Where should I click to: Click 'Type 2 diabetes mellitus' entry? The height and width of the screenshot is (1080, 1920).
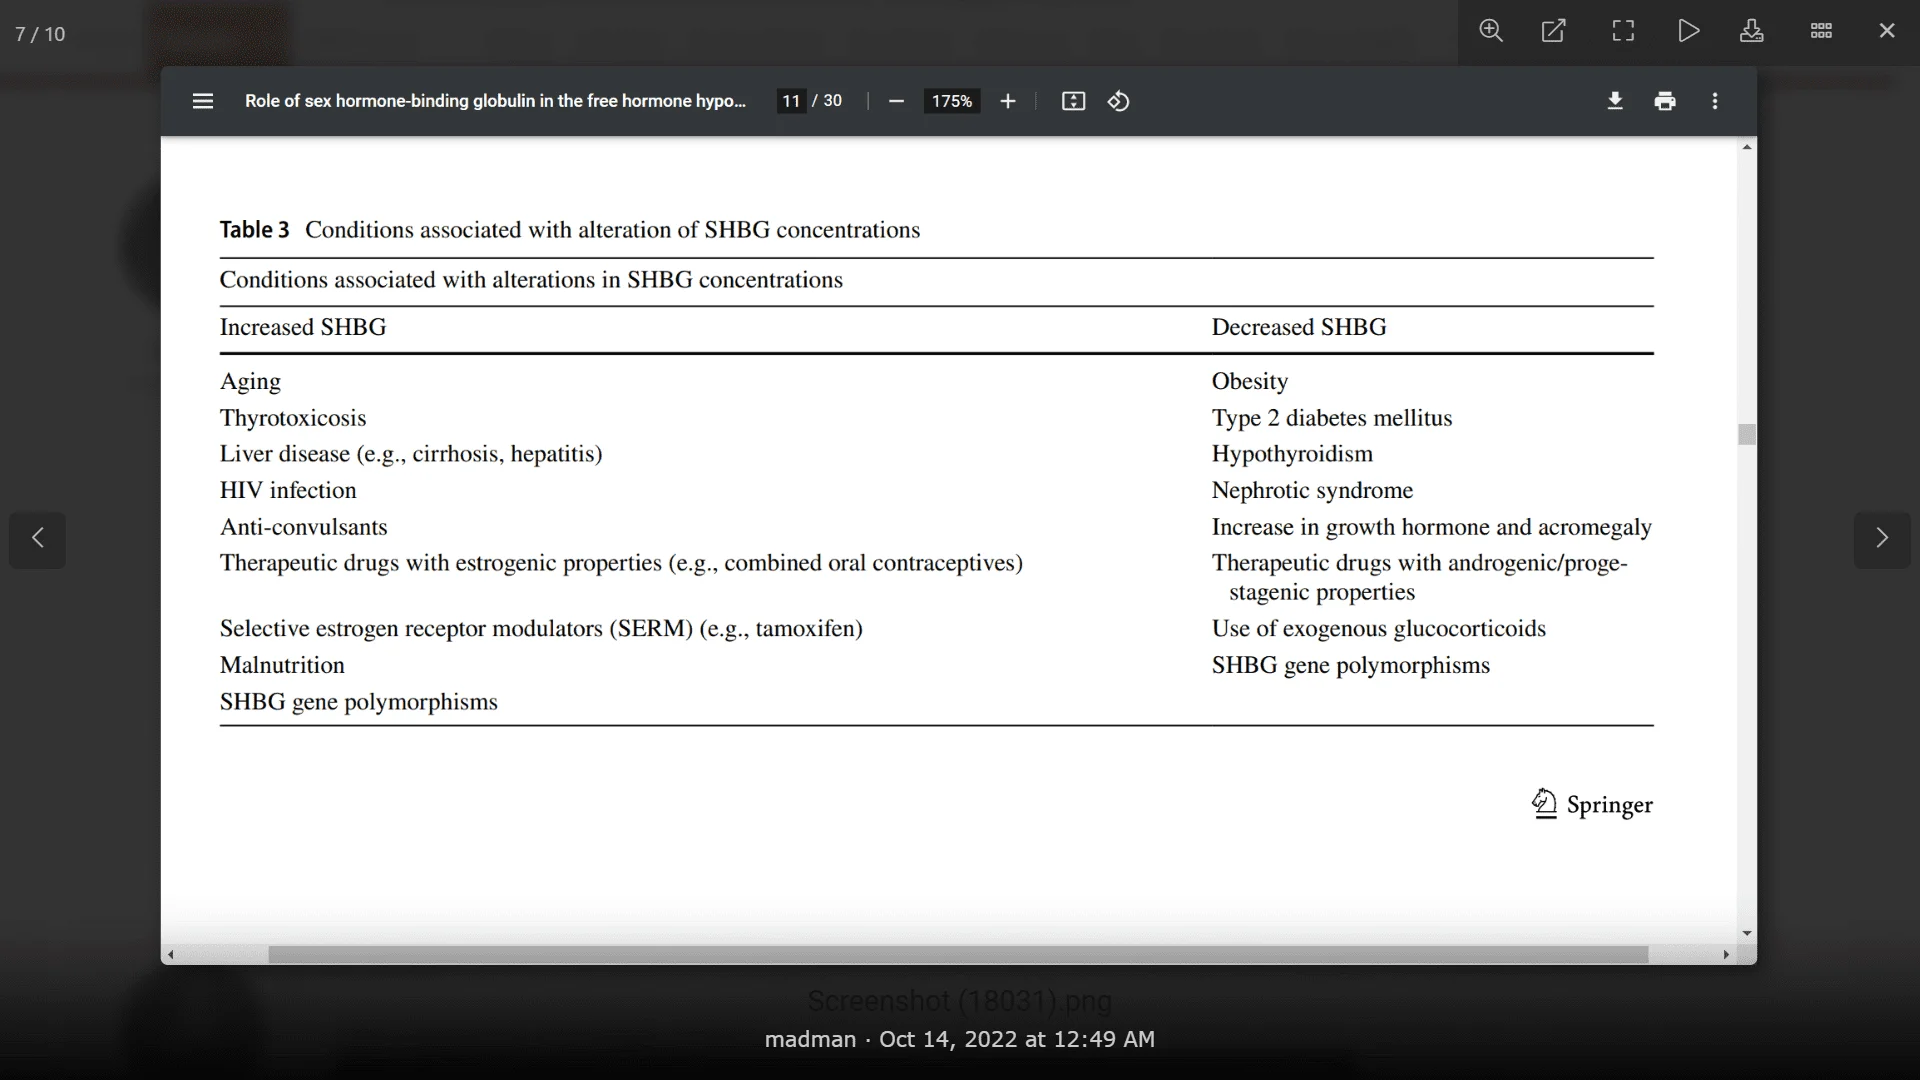click(x=1332, y=418)
